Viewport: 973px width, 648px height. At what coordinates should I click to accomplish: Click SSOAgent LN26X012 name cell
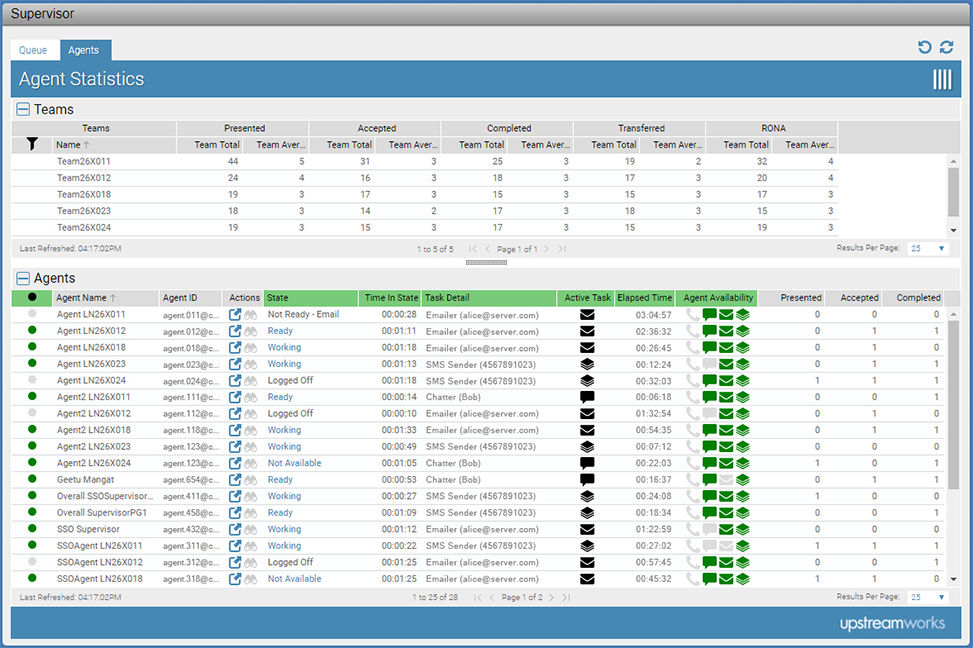coord(99,562)
